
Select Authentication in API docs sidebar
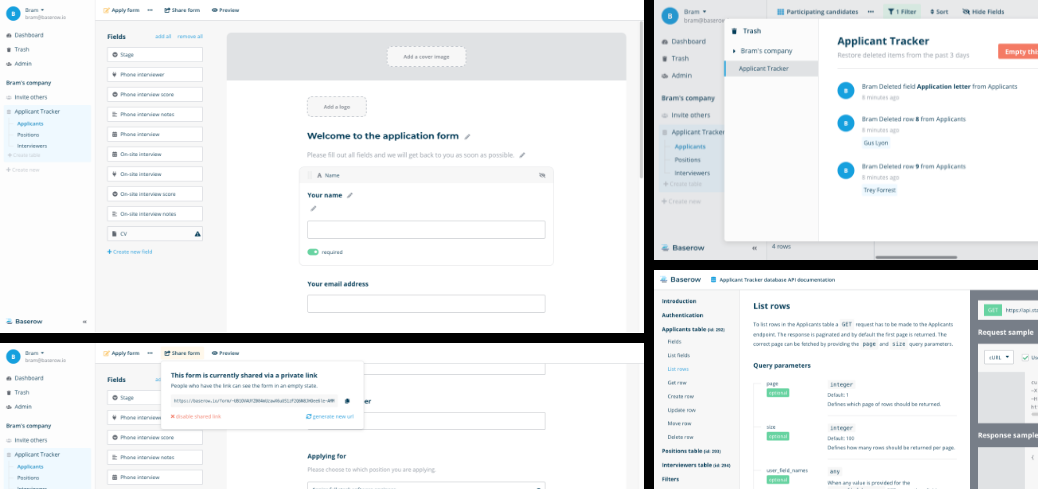click(683, 314)
